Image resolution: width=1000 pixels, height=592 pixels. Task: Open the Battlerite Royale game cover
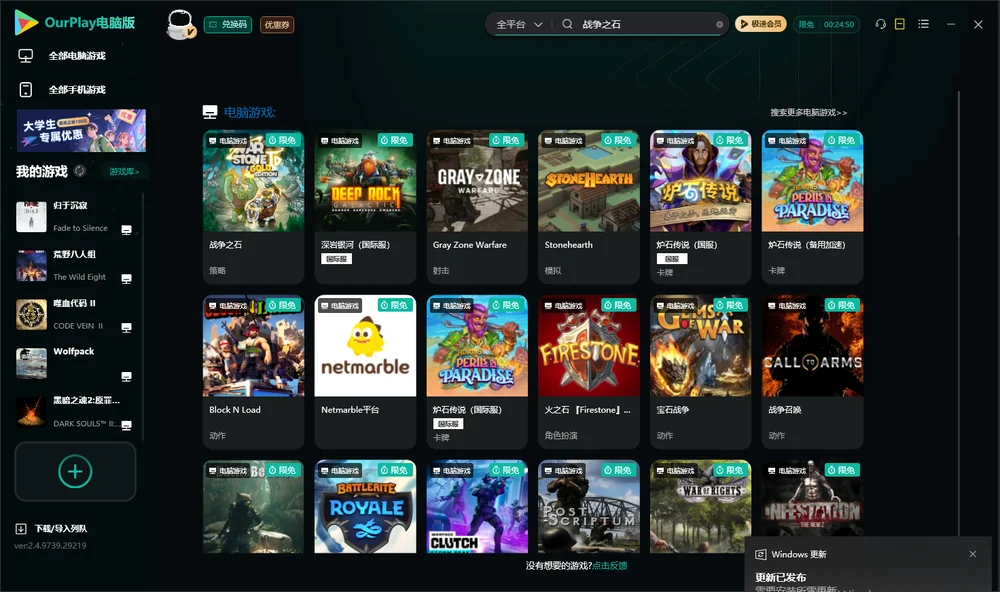(x=365, y=507)
